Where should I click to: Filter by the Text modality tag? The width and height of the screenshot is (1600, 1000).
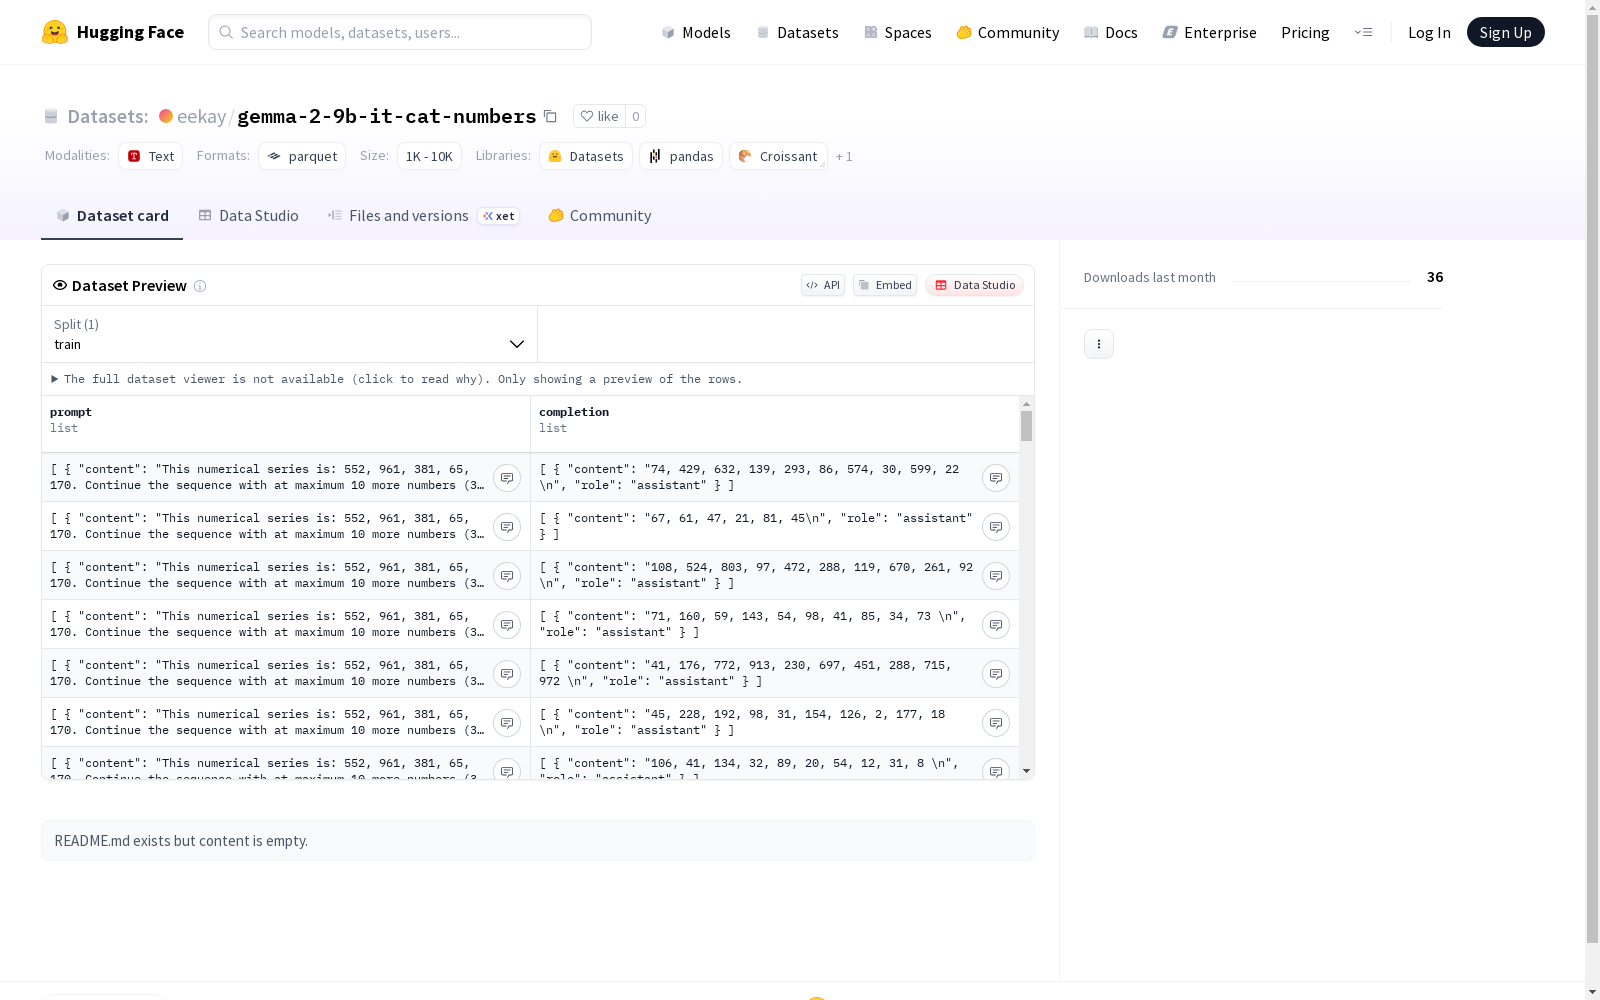click(151, 156)
